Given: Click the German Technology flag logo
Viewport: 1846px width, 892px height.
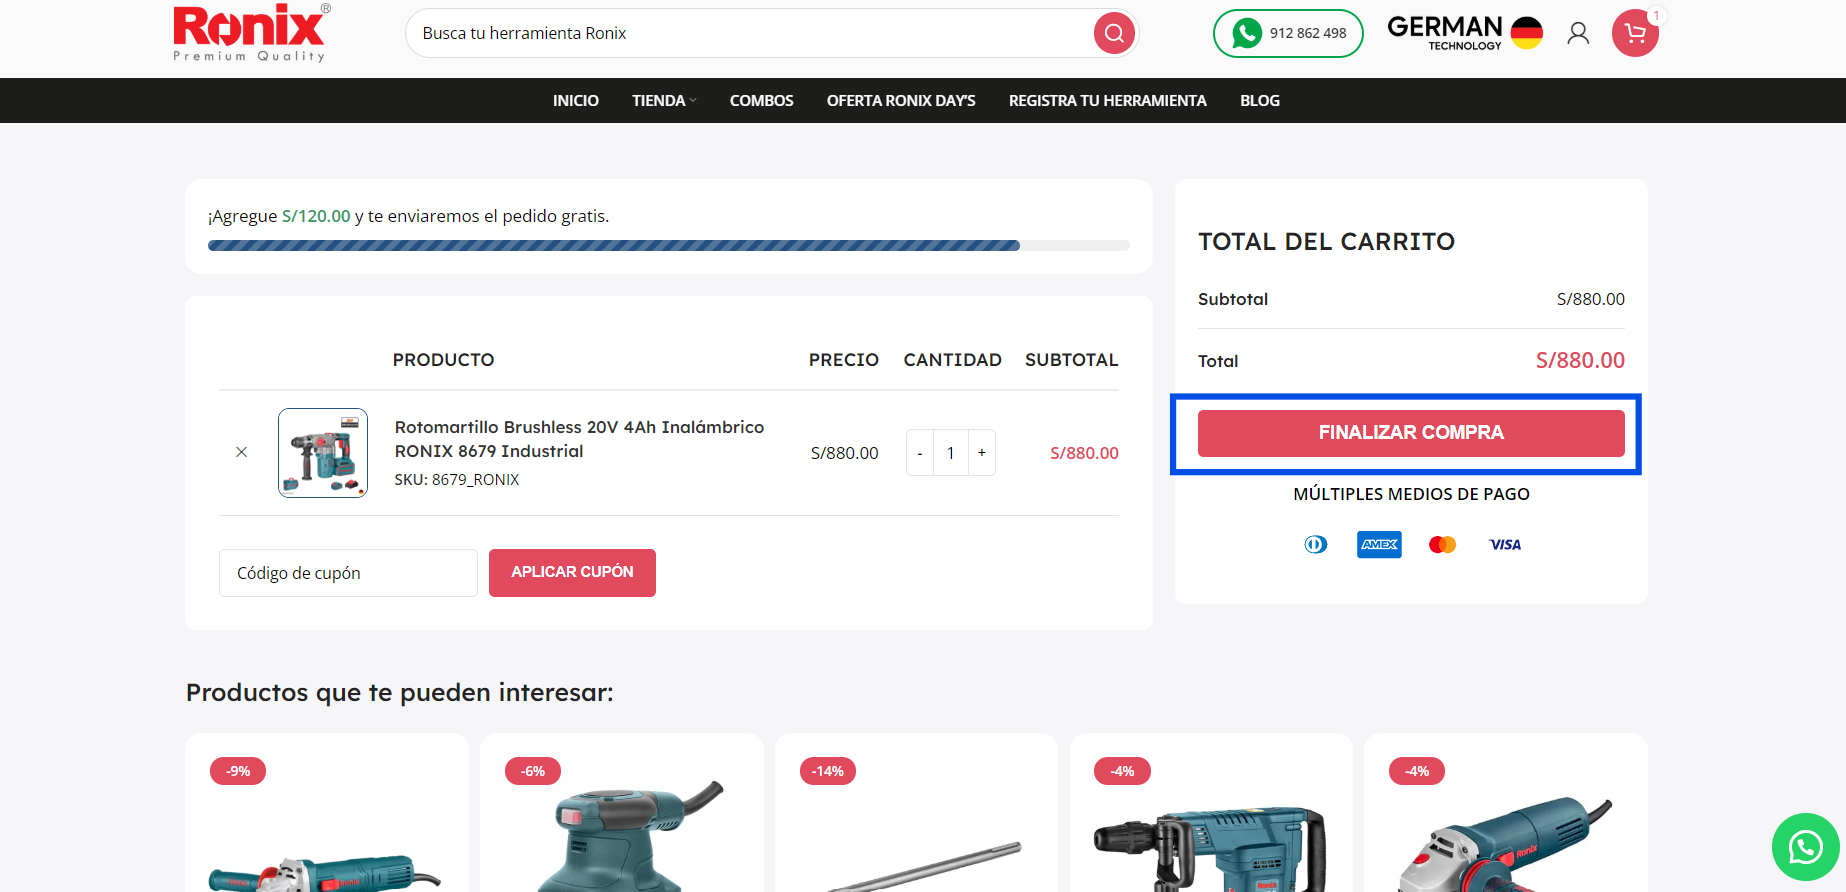Looking at the screenshot, I should click(1465, 33).
